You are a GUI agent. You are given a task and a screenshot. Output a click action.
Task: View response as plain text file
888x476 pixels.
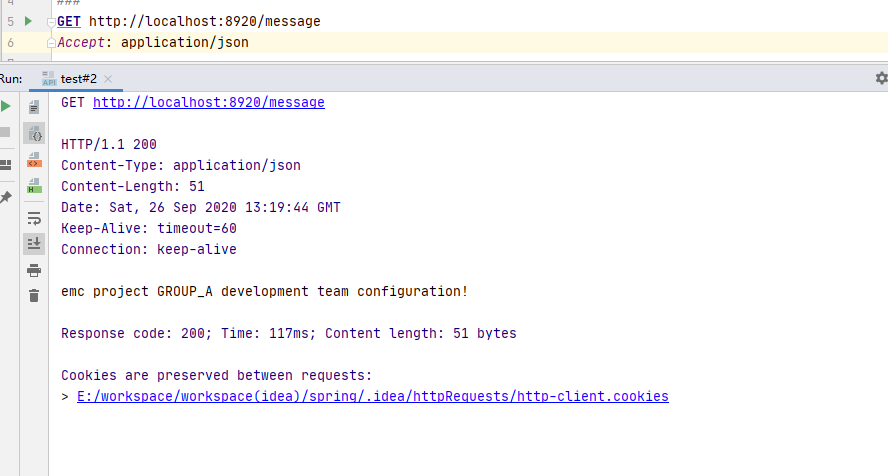34,107
